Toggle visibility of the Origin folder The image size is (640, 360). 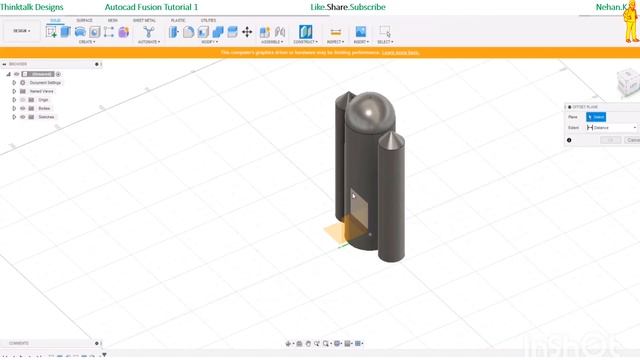(x=23, y=100)
